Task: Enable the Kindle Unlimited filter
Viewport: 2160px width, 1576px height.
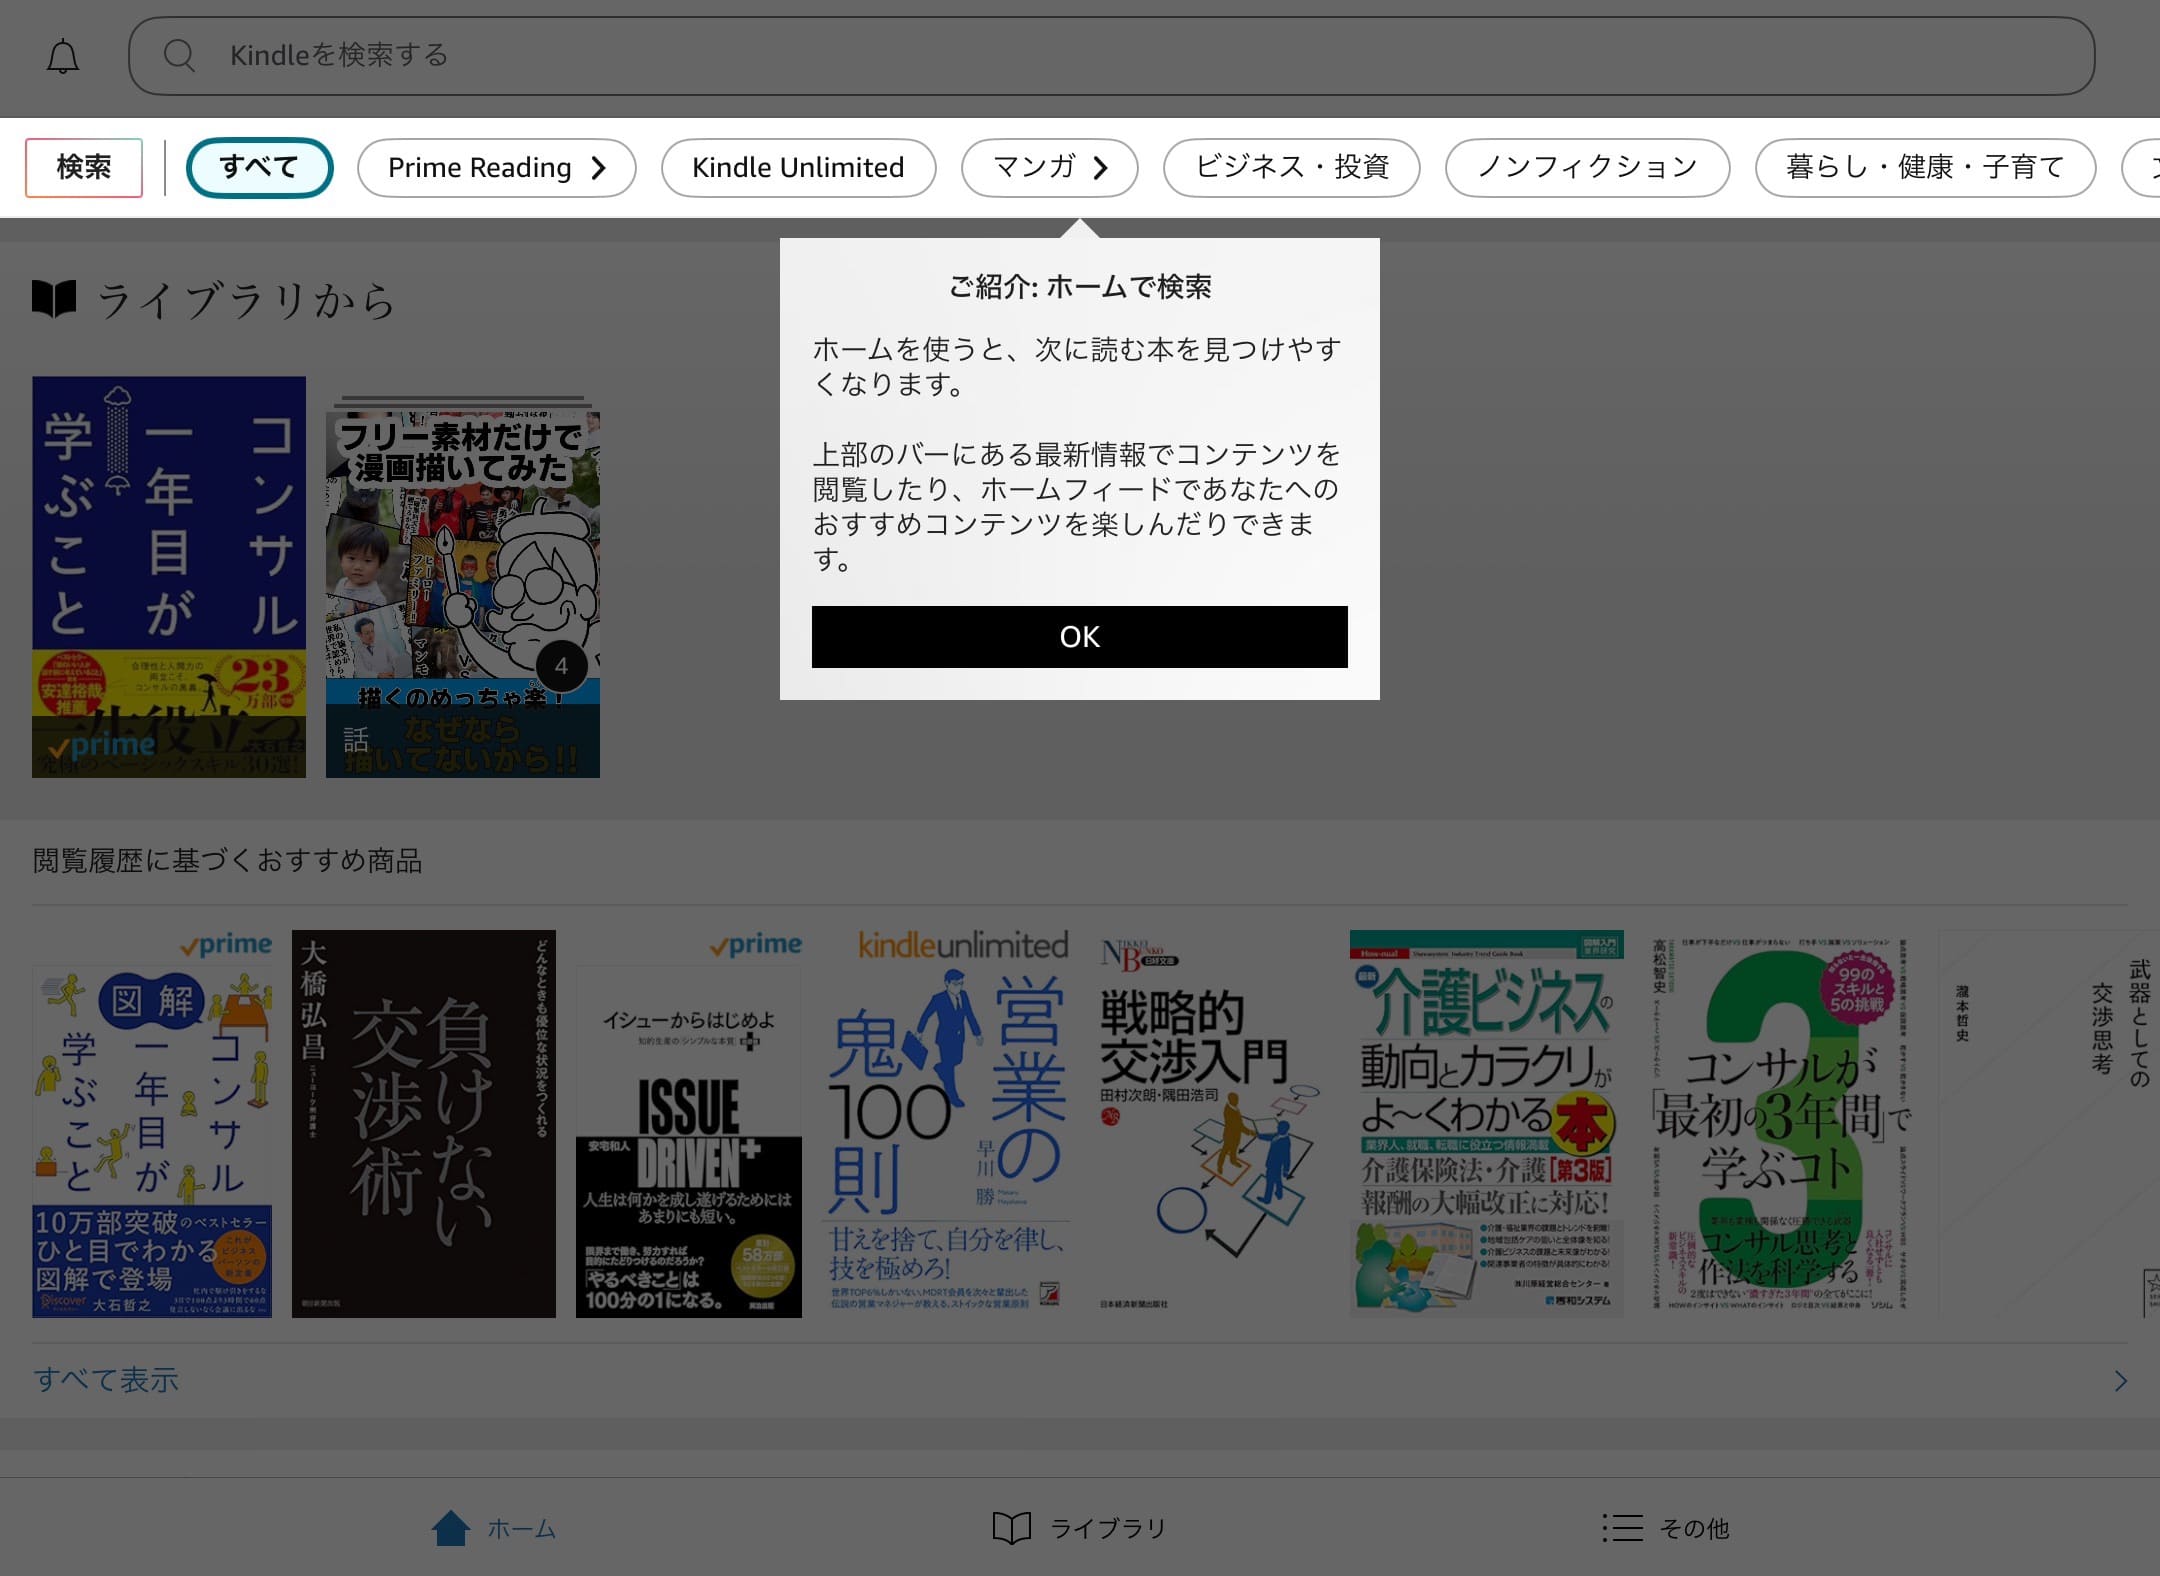Action: pos(797,167)
